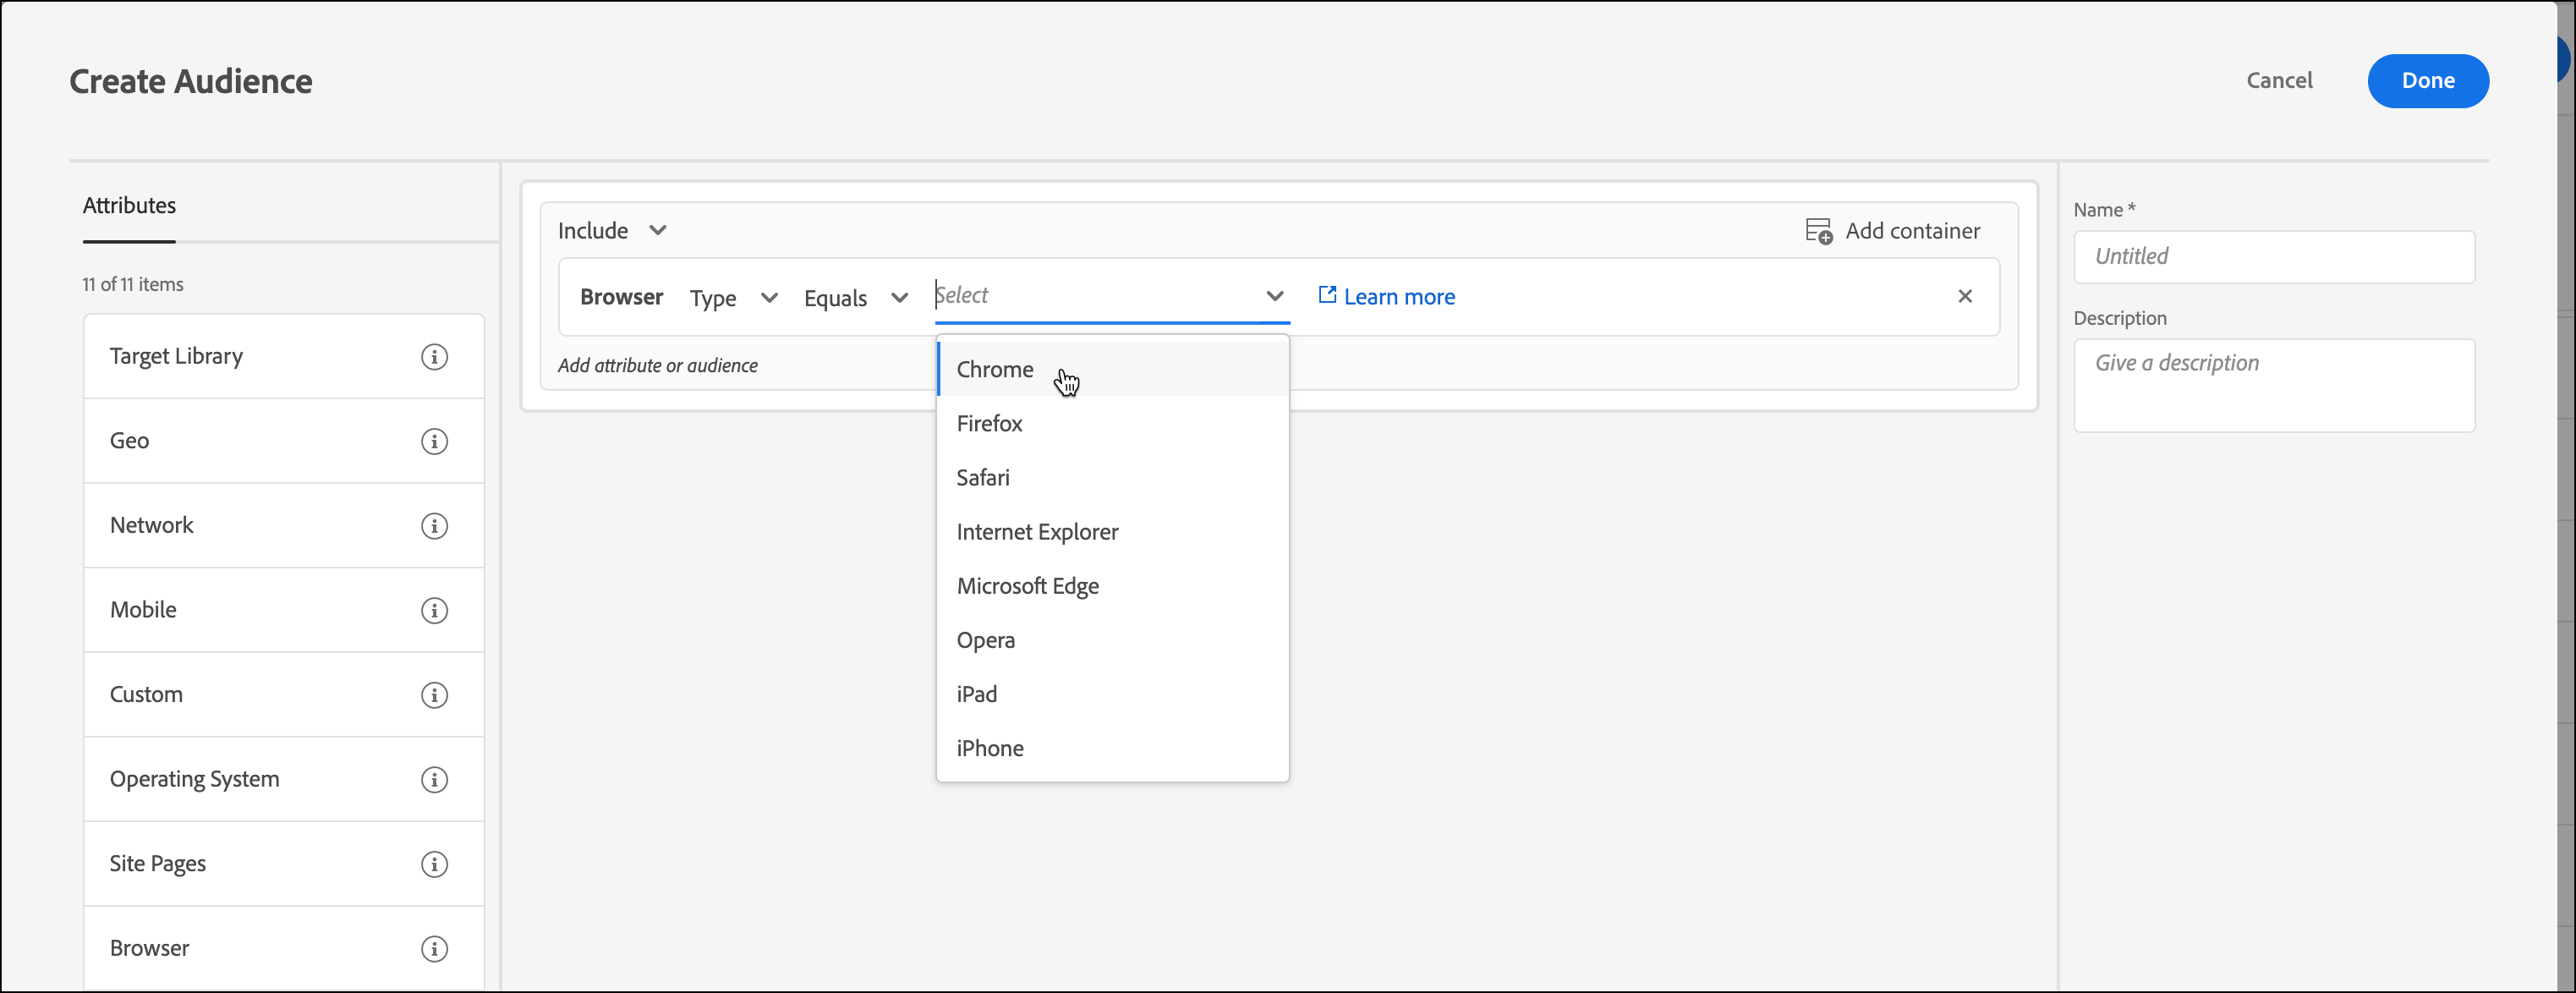
Task: Click info icon next to Target Library
Action: point(434,357)
